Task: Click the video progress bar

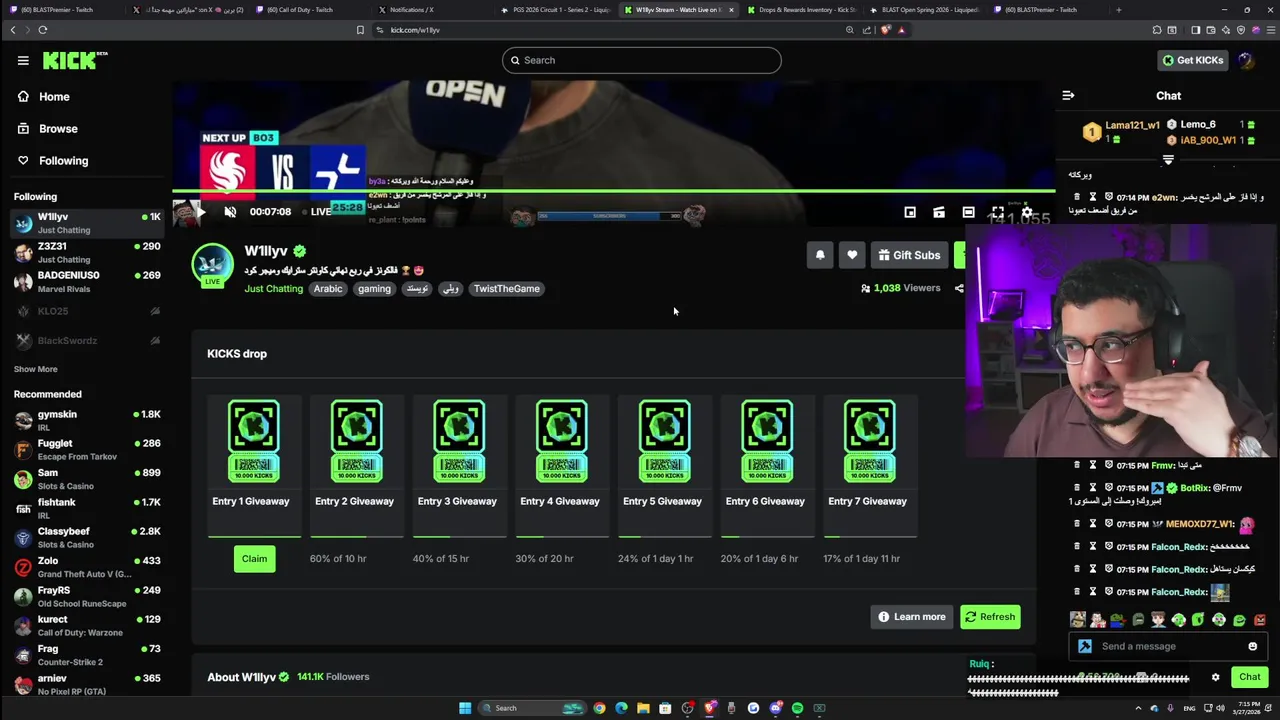Action: (613, 190)
